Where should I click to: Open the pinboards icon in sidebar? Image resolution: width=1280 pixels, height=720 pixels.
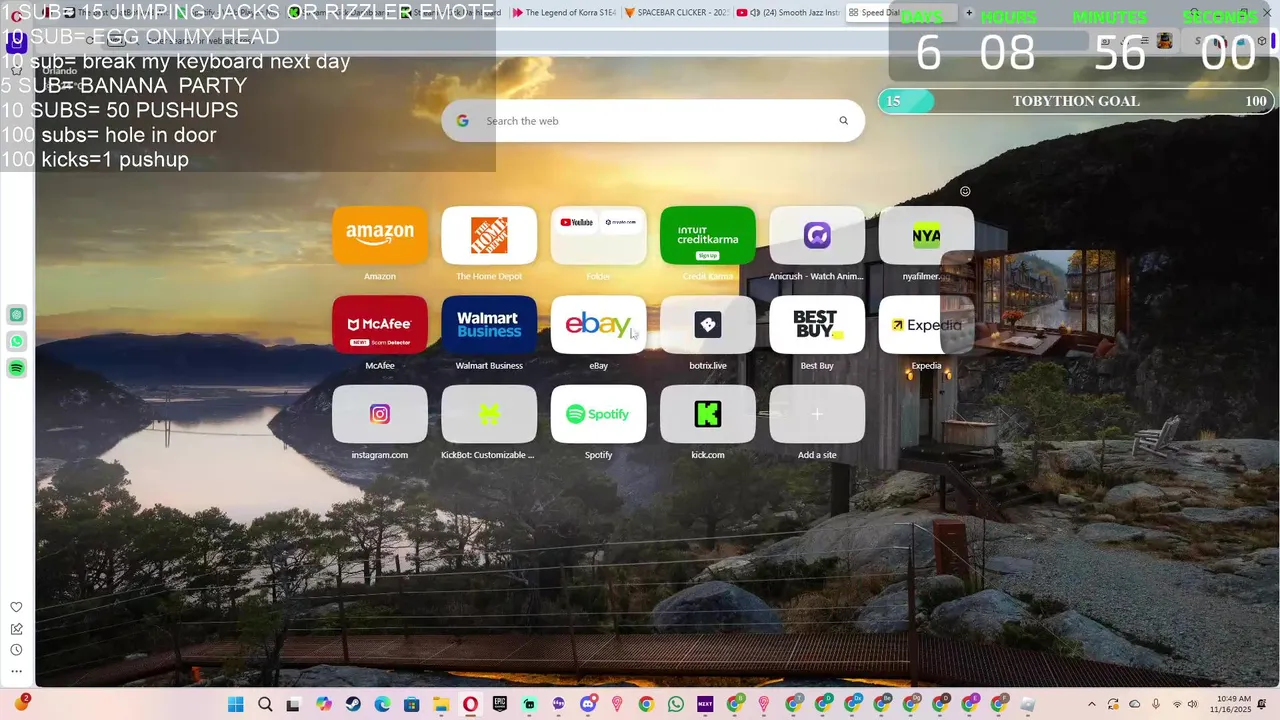tap(16, 629)
